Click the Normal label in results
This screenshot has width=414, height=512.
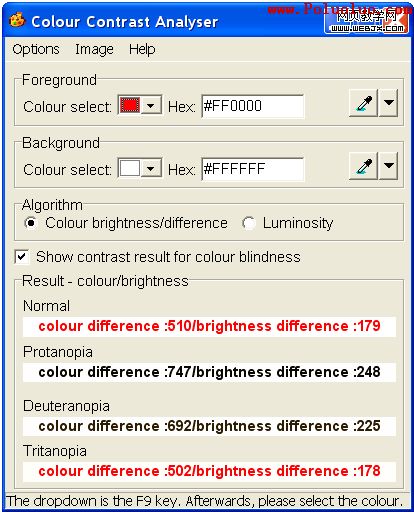point(46,306)
